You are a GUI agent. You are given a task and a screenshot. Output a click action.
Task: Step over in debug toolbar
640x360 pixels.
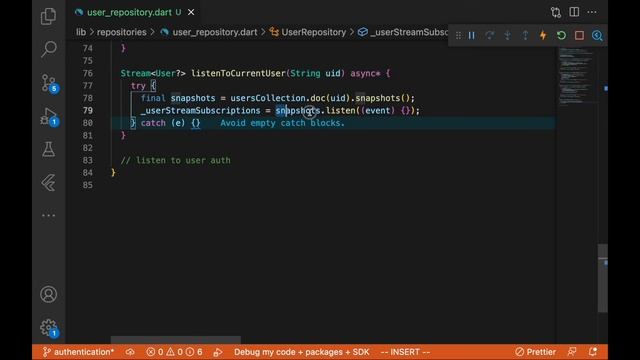[489, 36]
